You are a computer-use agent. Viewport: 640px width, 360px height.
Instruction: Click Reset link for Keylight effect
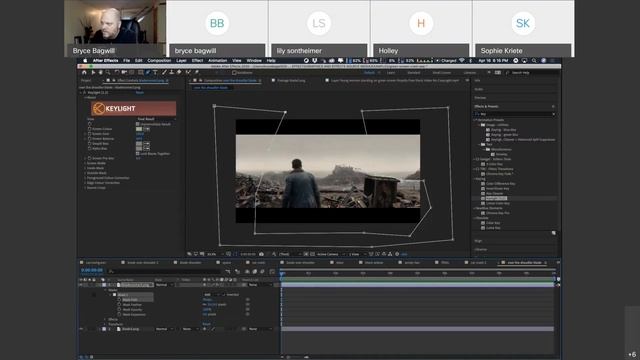(x=140, y=93)
